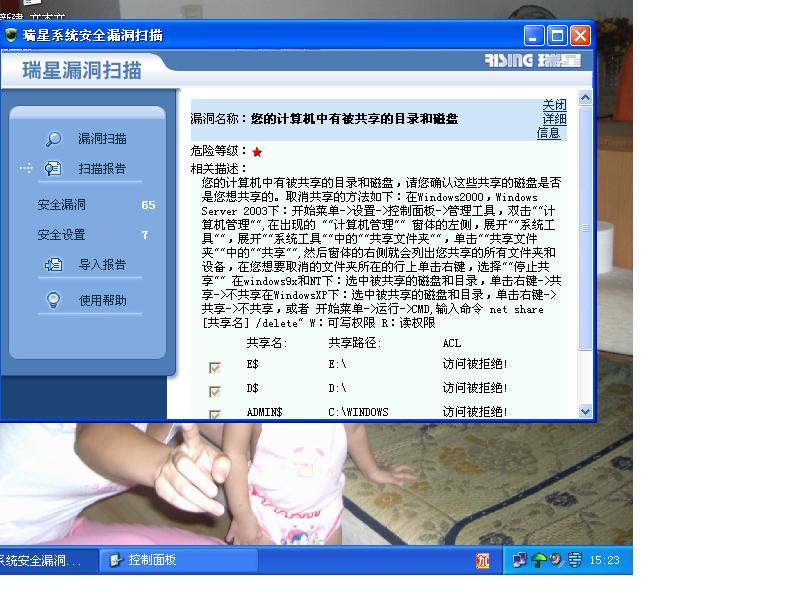Click the 15:23 system clock

click(x=605, y=560)
